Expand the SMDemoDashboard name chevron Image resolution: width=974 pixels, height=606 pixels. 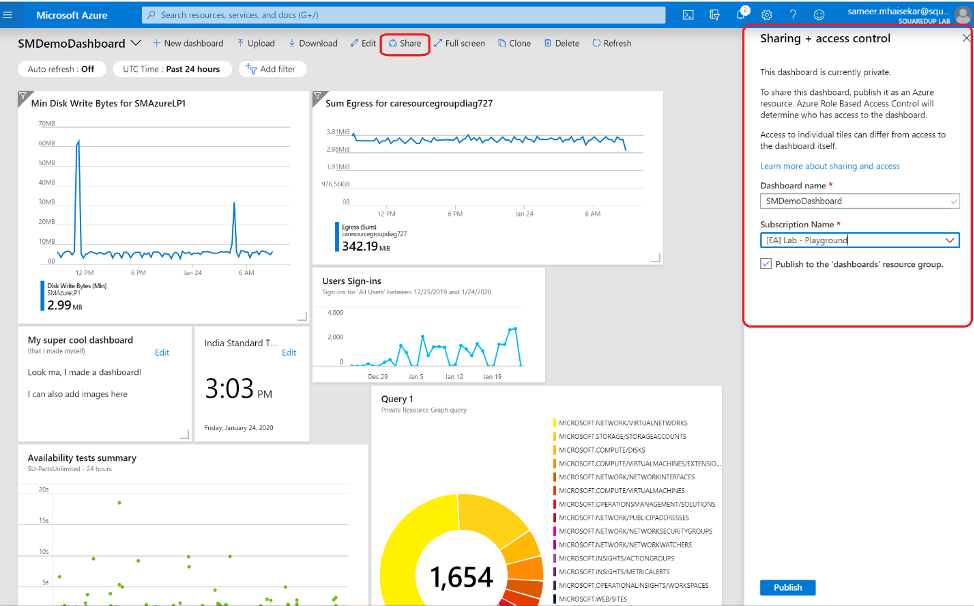point(134,43)
